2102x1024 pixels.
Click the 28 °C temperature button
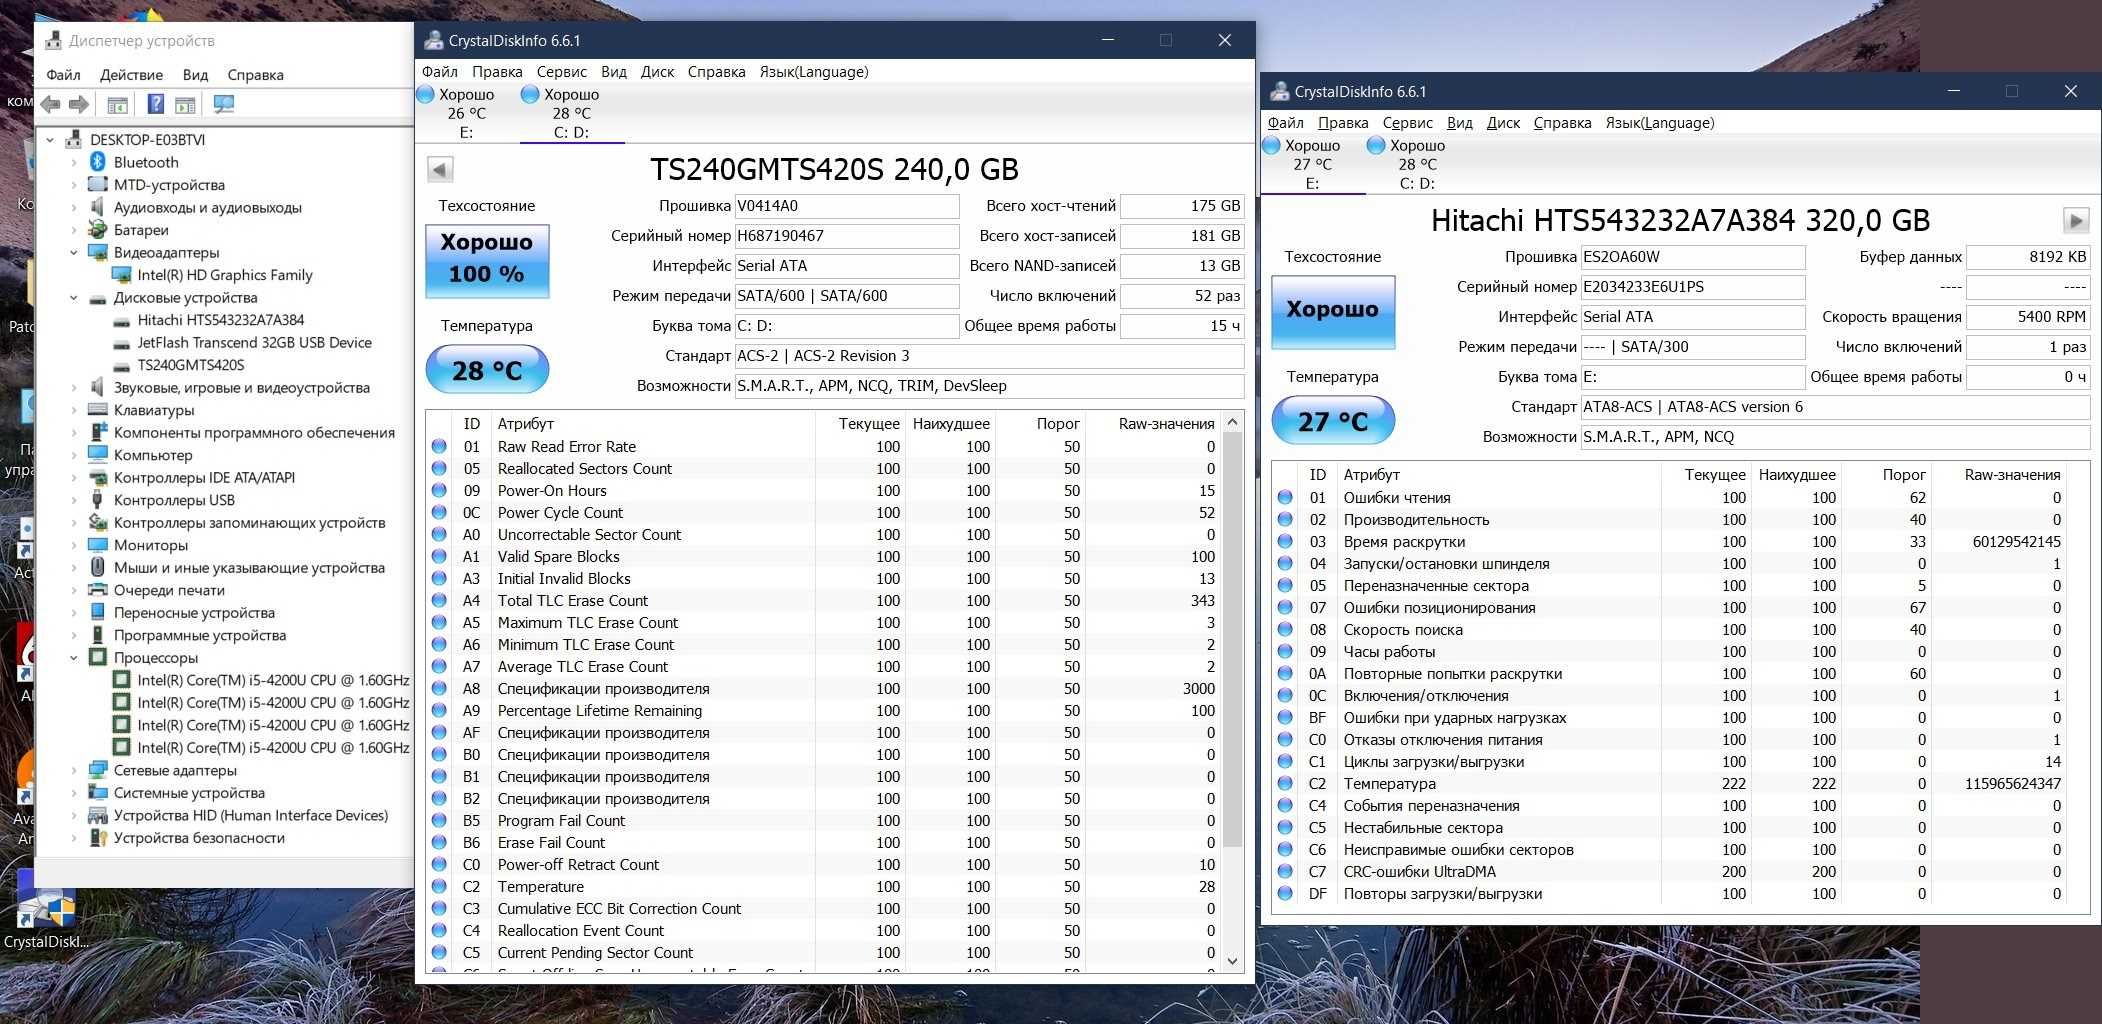(487, 370)
